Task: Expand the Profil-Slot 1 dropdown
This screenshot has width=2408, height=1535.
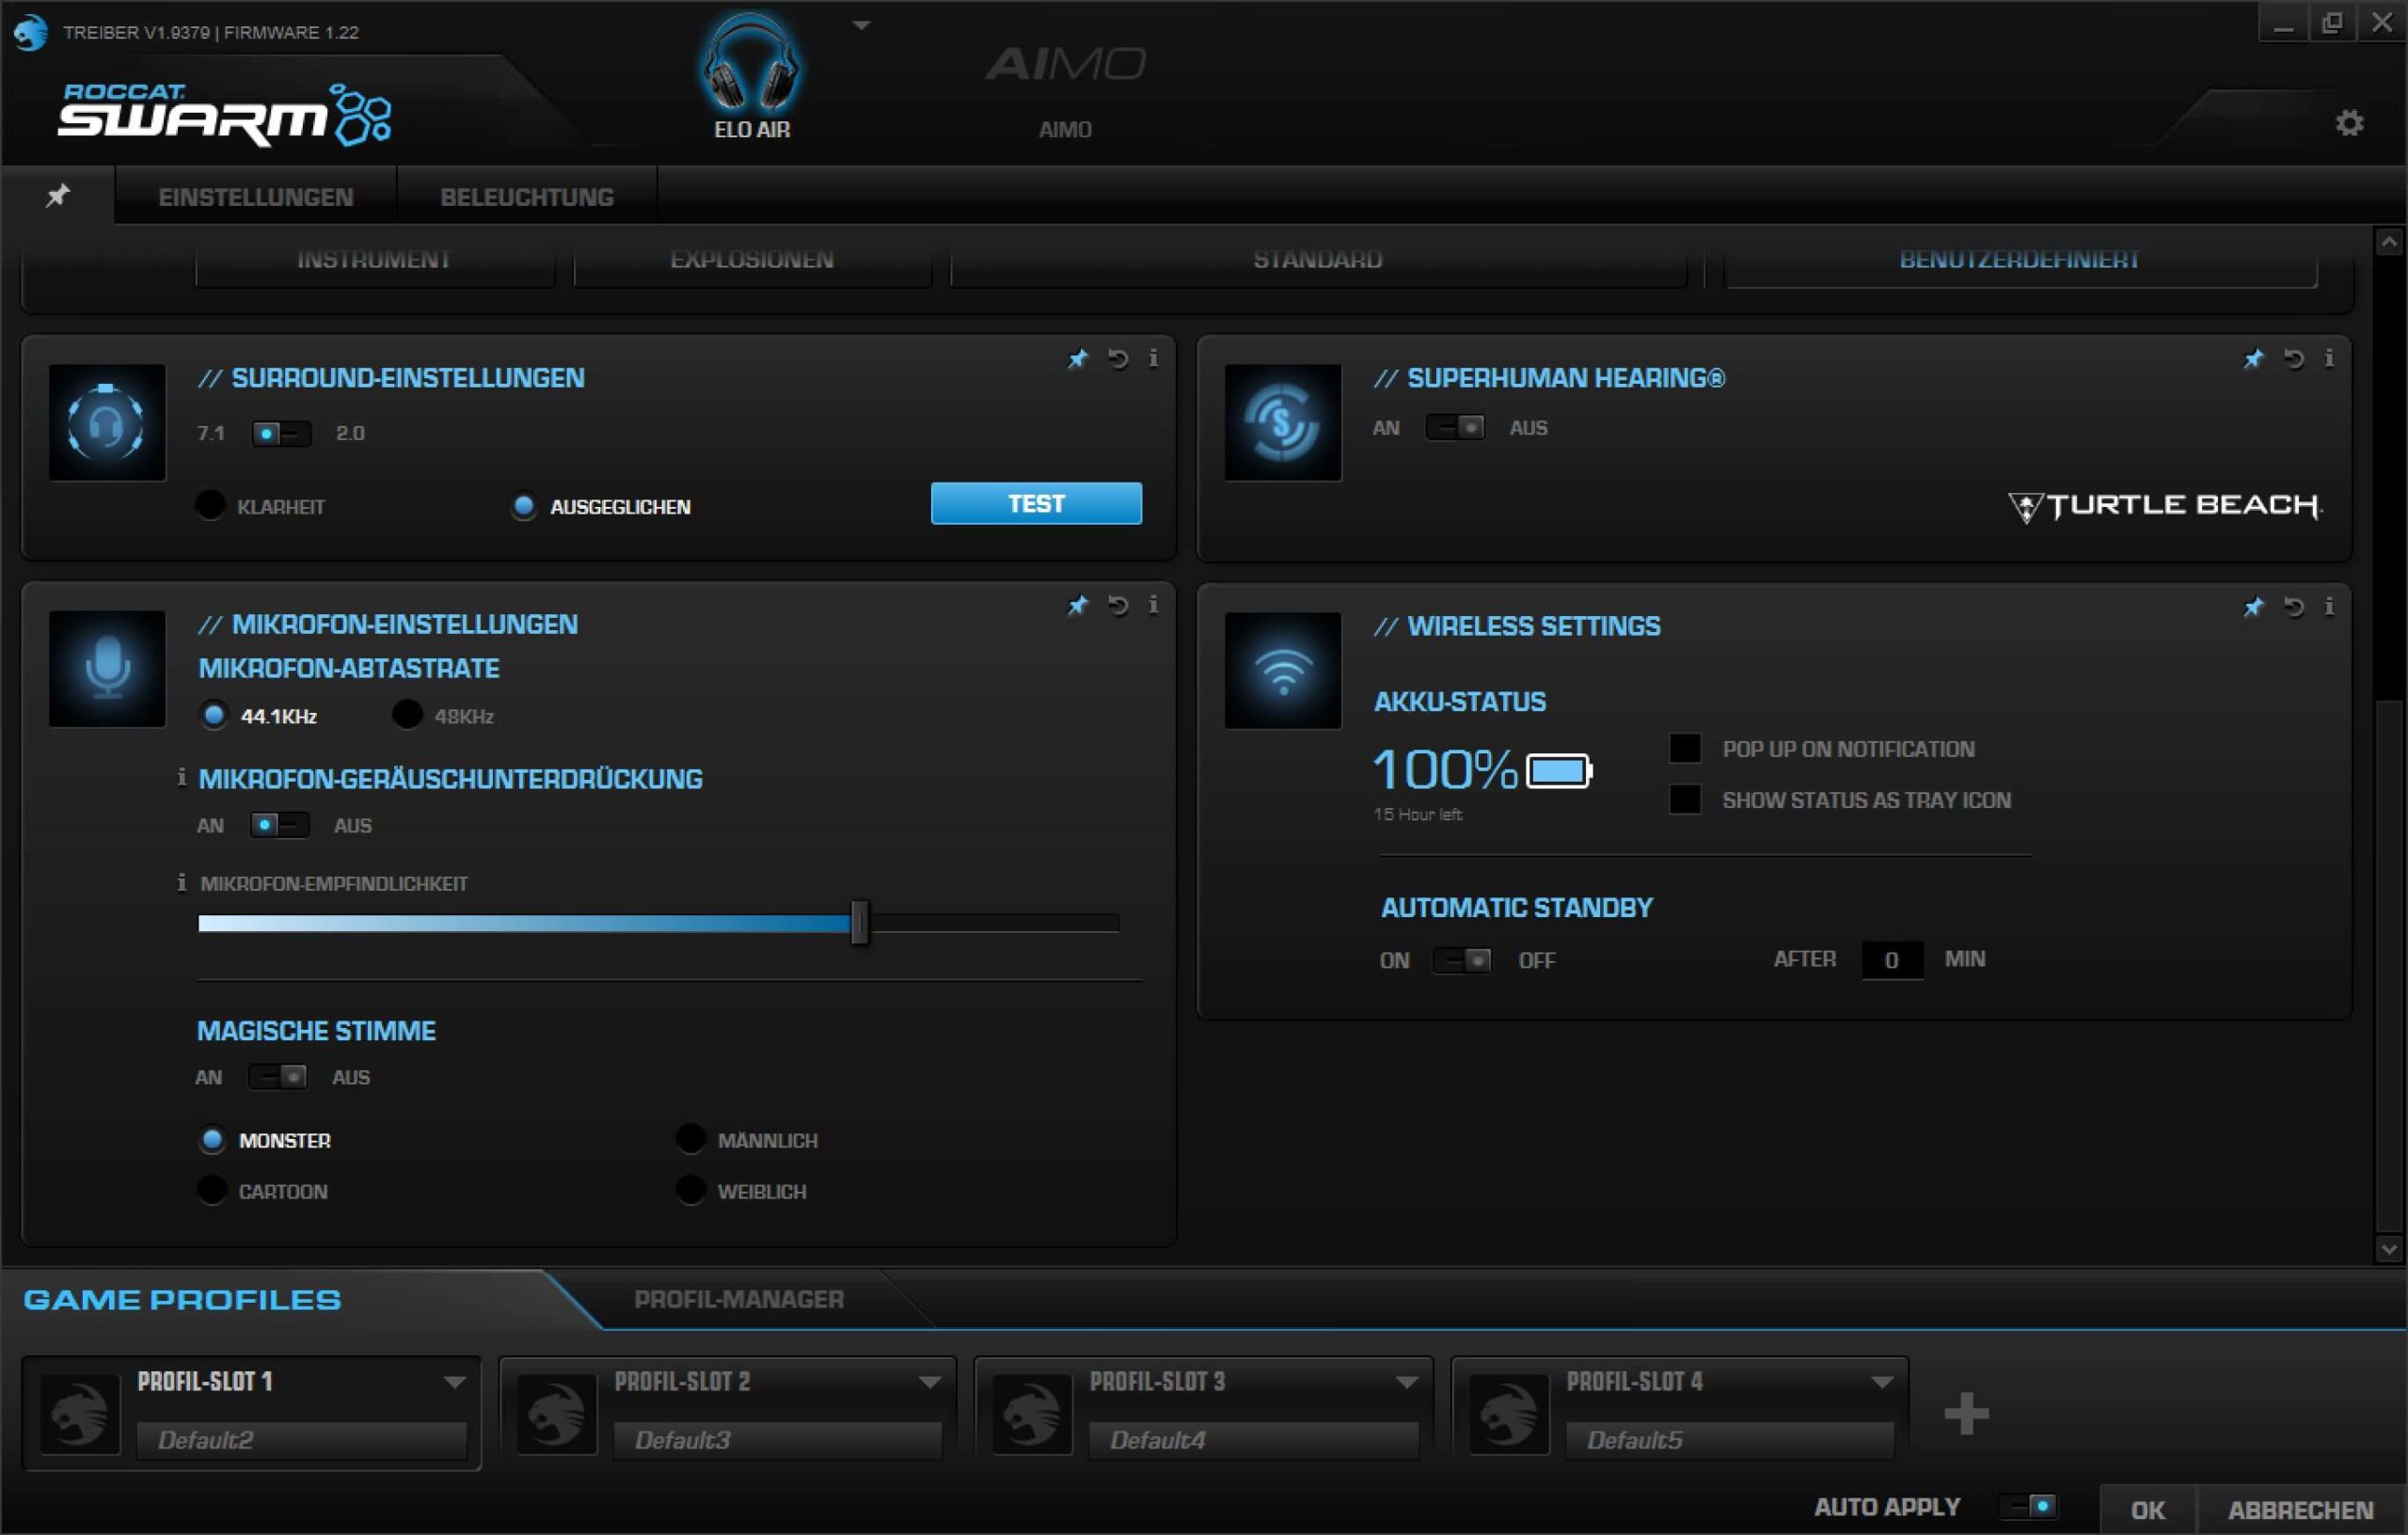Action: coord(454,1382)
